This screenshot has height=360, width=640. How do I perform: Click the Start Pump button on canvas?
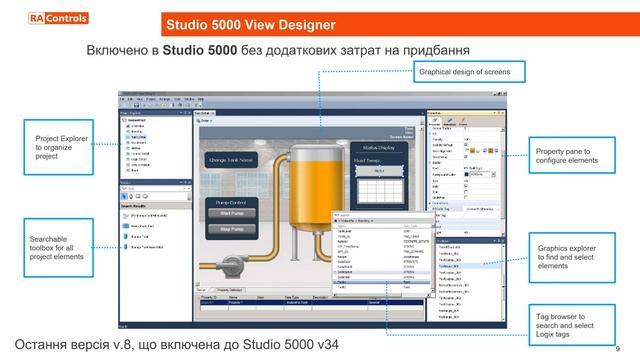coord(232,213)
